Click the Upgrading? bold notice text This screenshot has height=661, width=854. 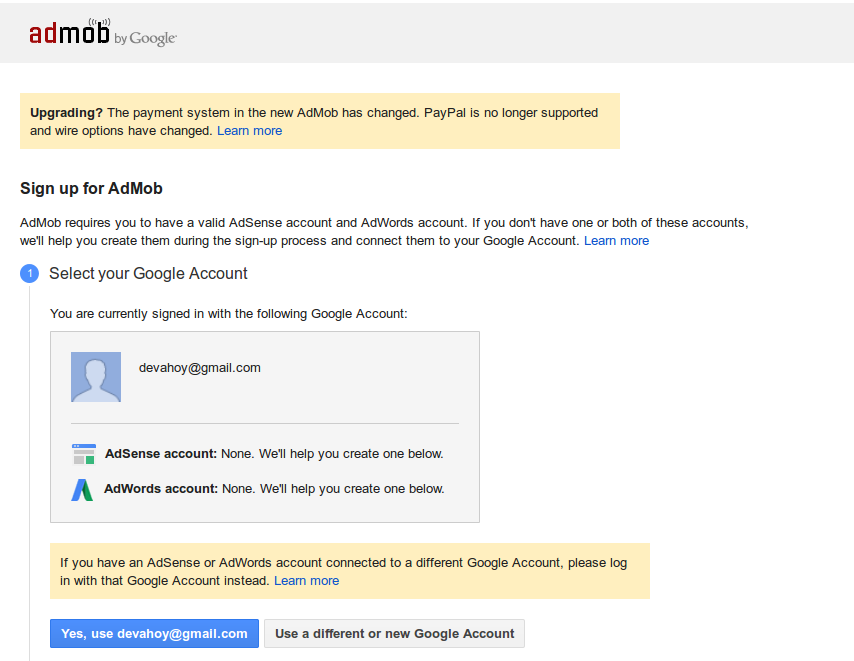[x=66, y=113]
